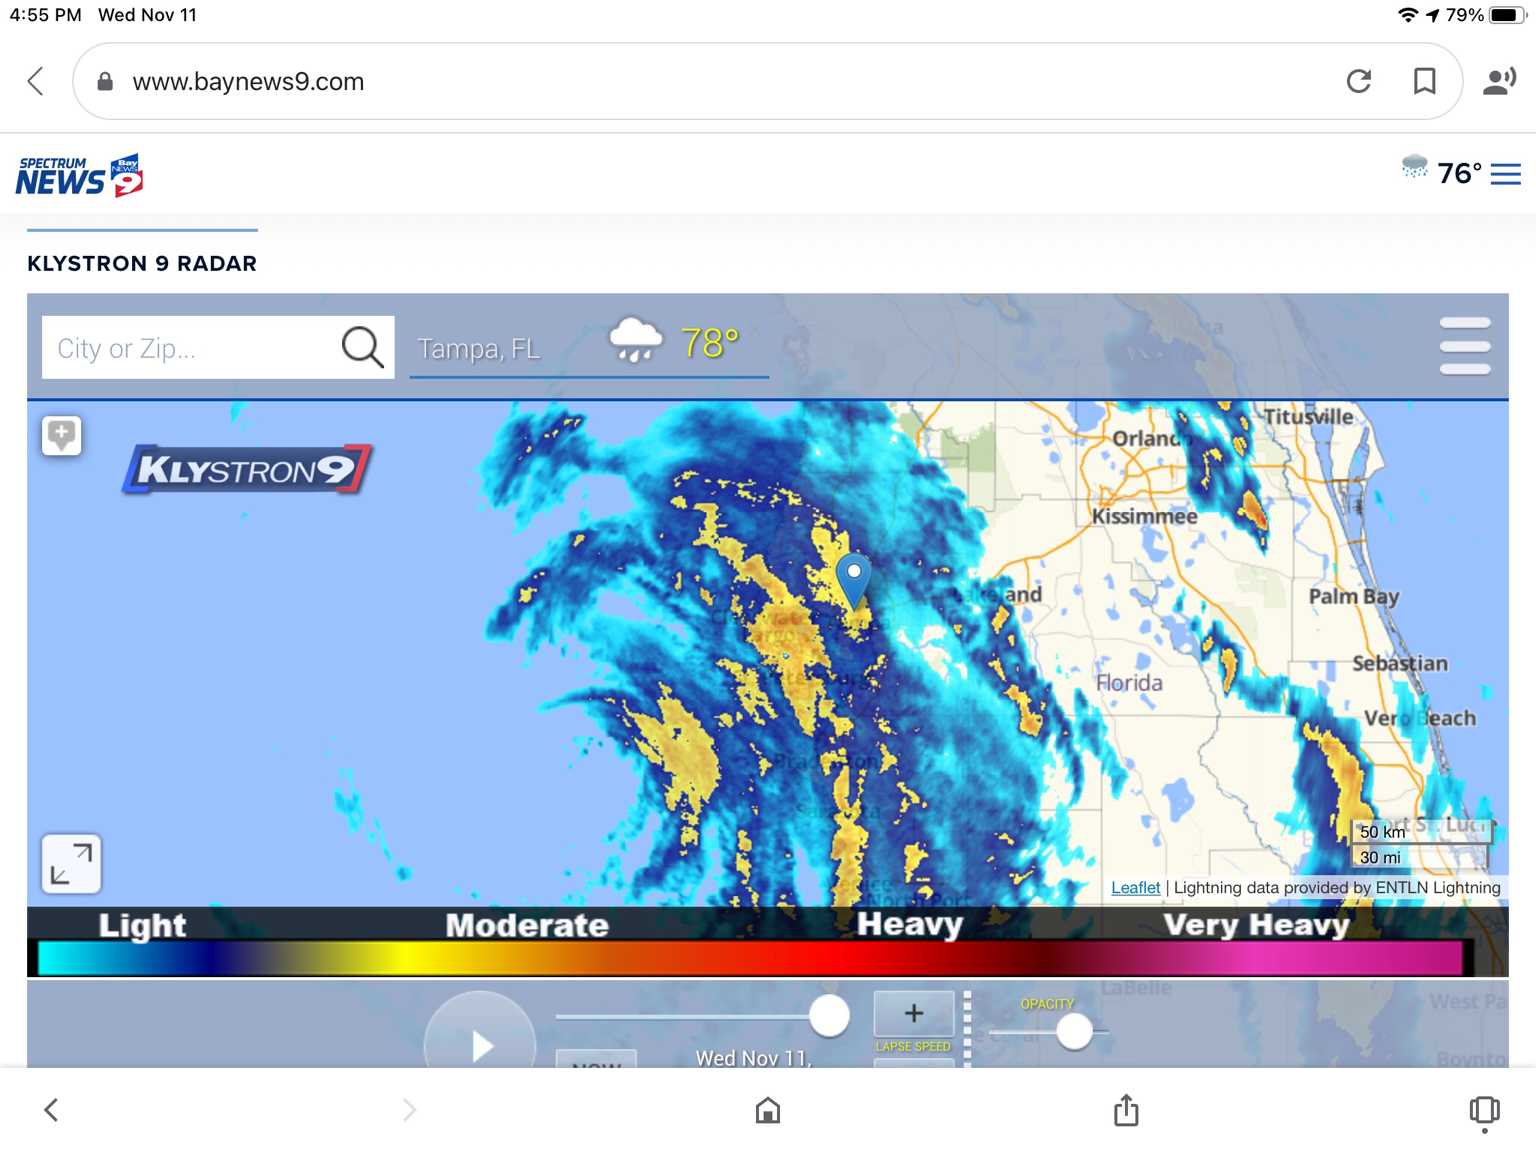
Task: Click the Vero Beach label on the map
Action: tap(1420, 718)
